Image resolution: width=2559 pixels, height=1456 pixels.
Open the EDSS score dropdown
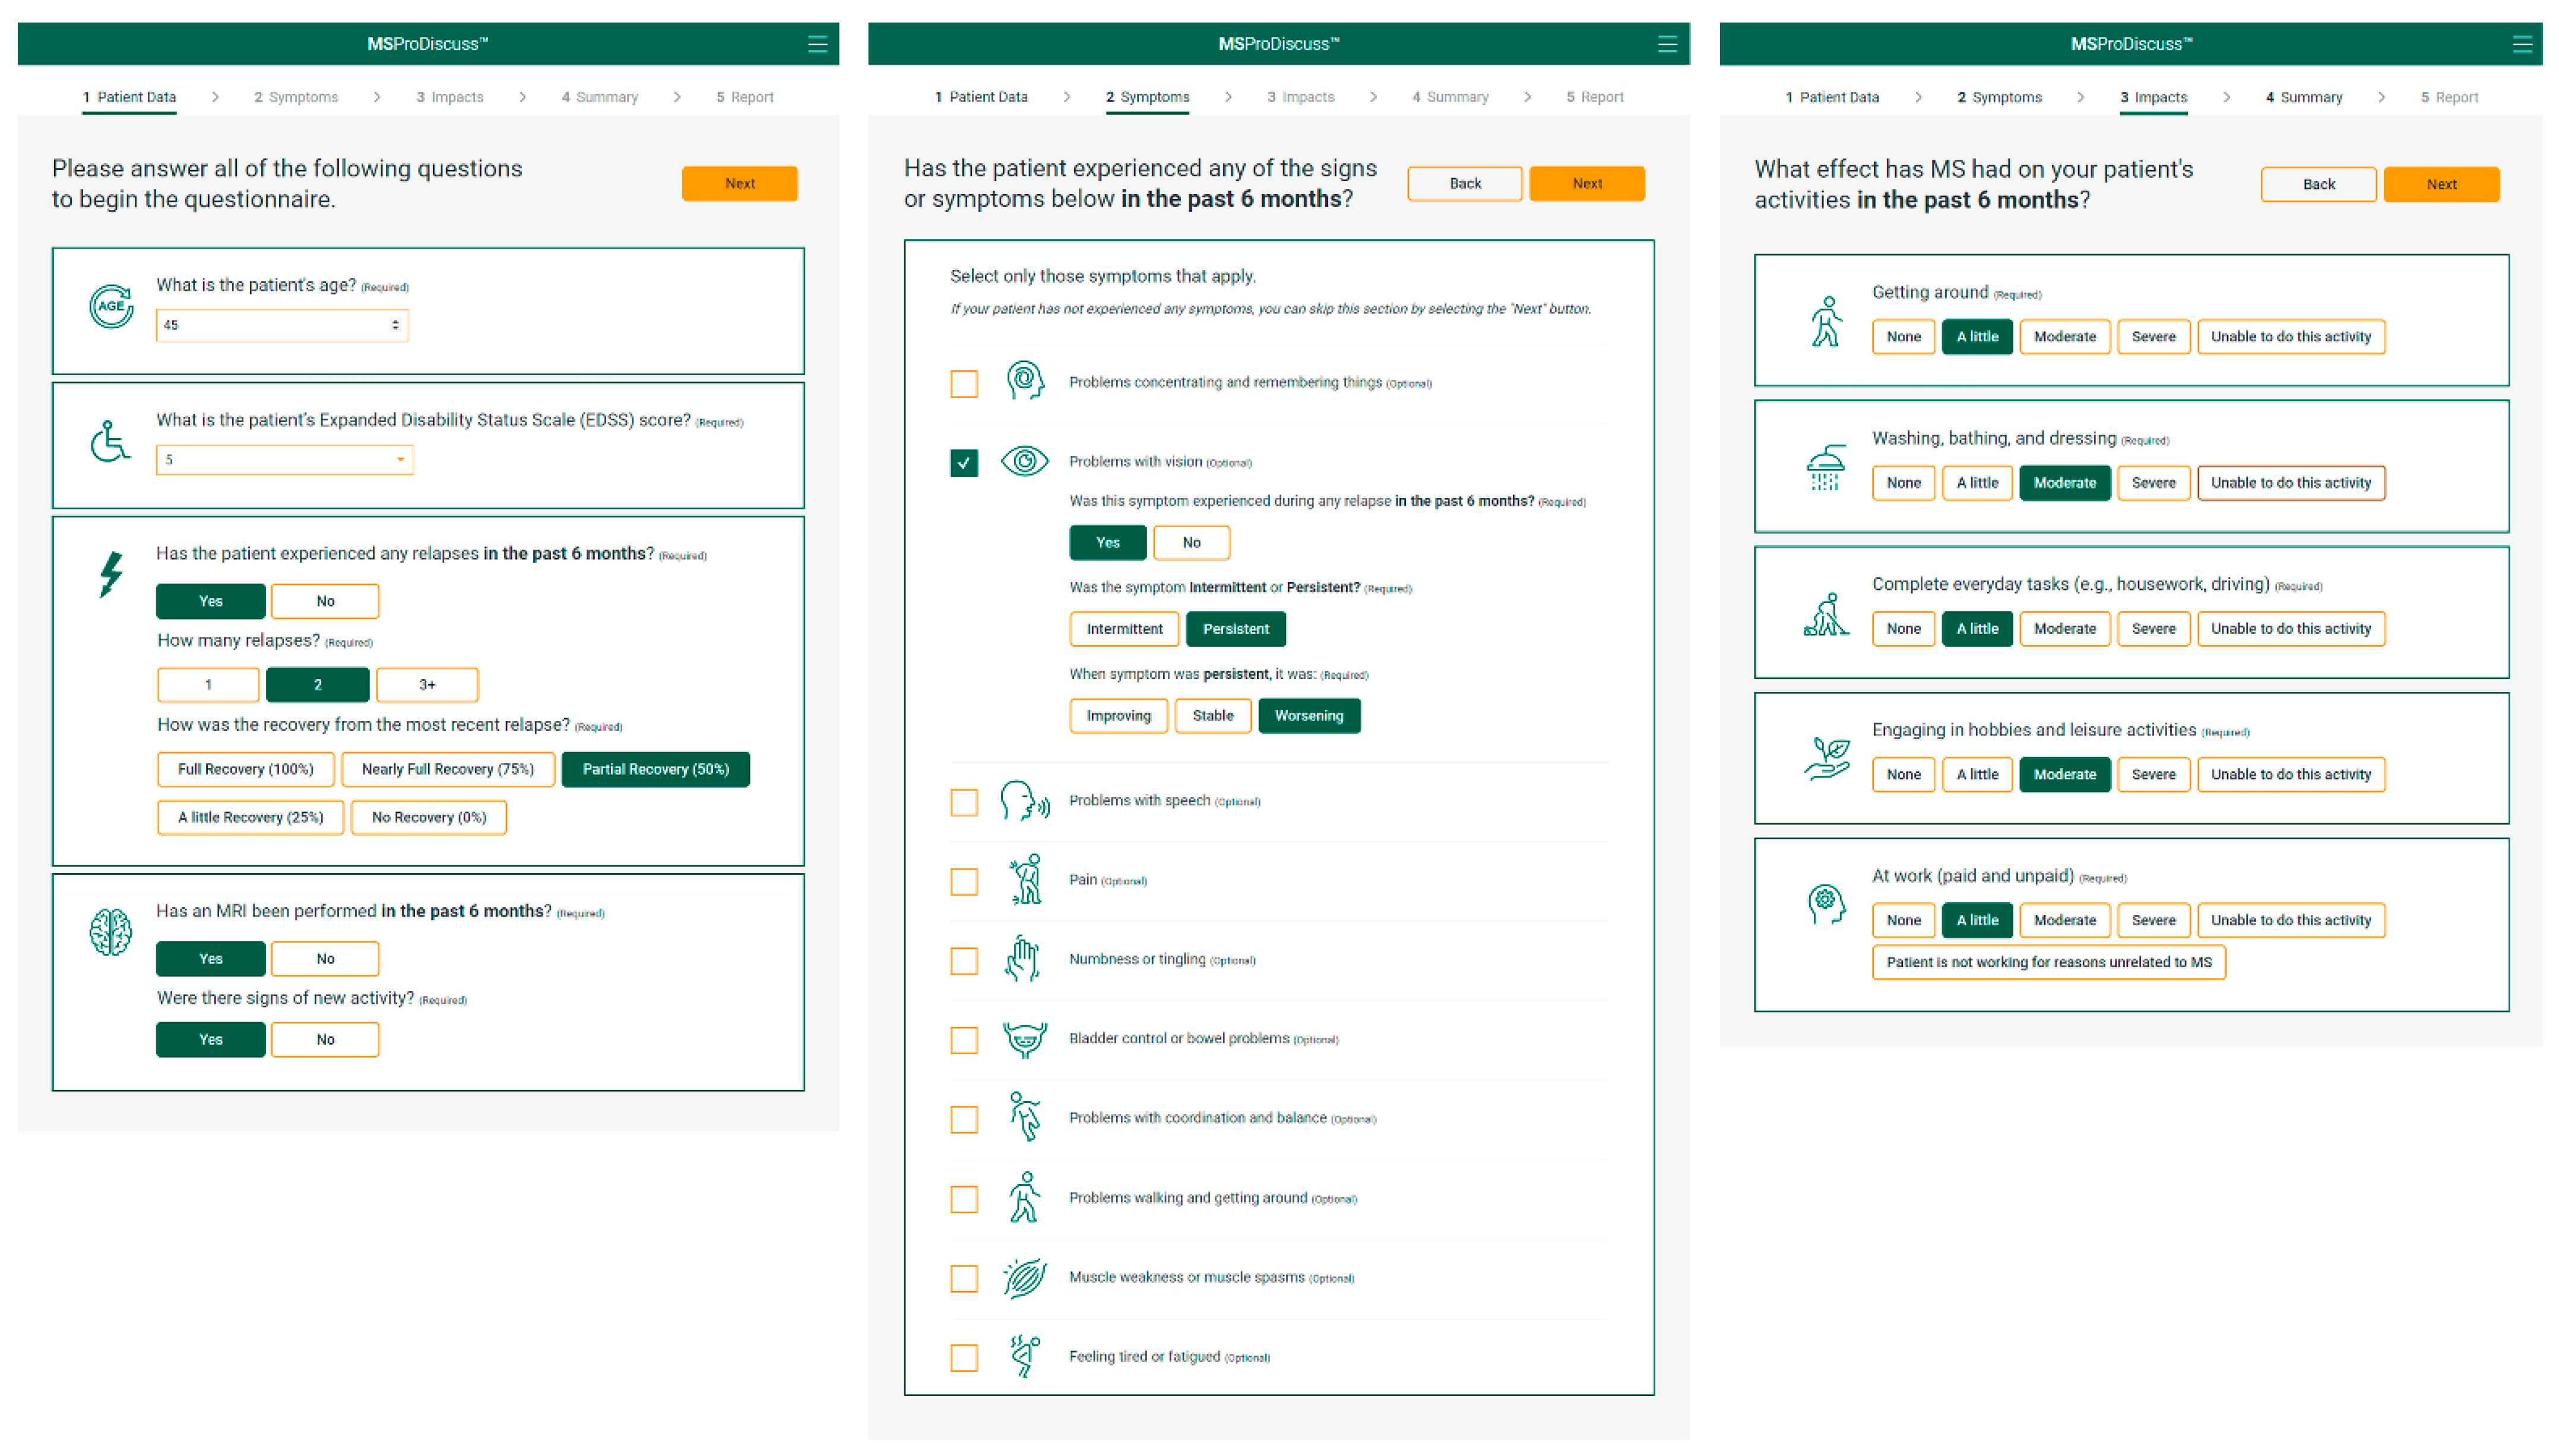point(285,460)
